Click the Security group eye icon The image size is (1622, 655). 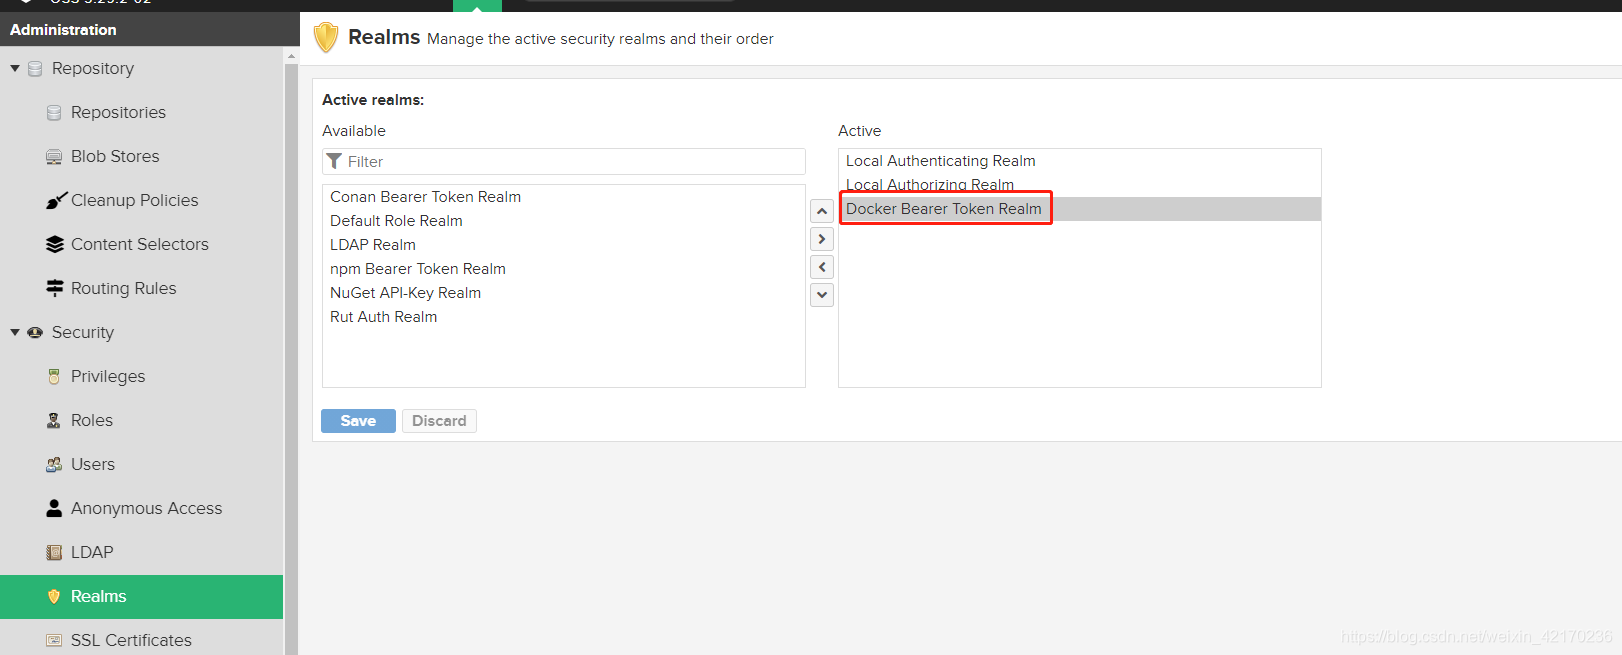coord(35,332)
